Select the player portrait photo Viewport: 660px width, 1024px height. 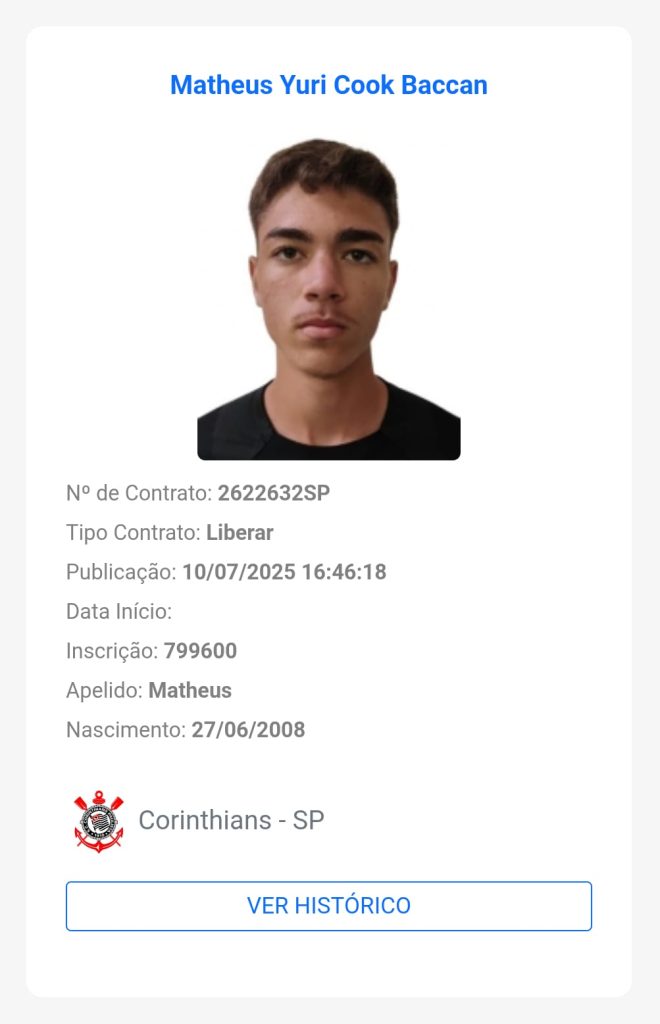click(329, 299)
